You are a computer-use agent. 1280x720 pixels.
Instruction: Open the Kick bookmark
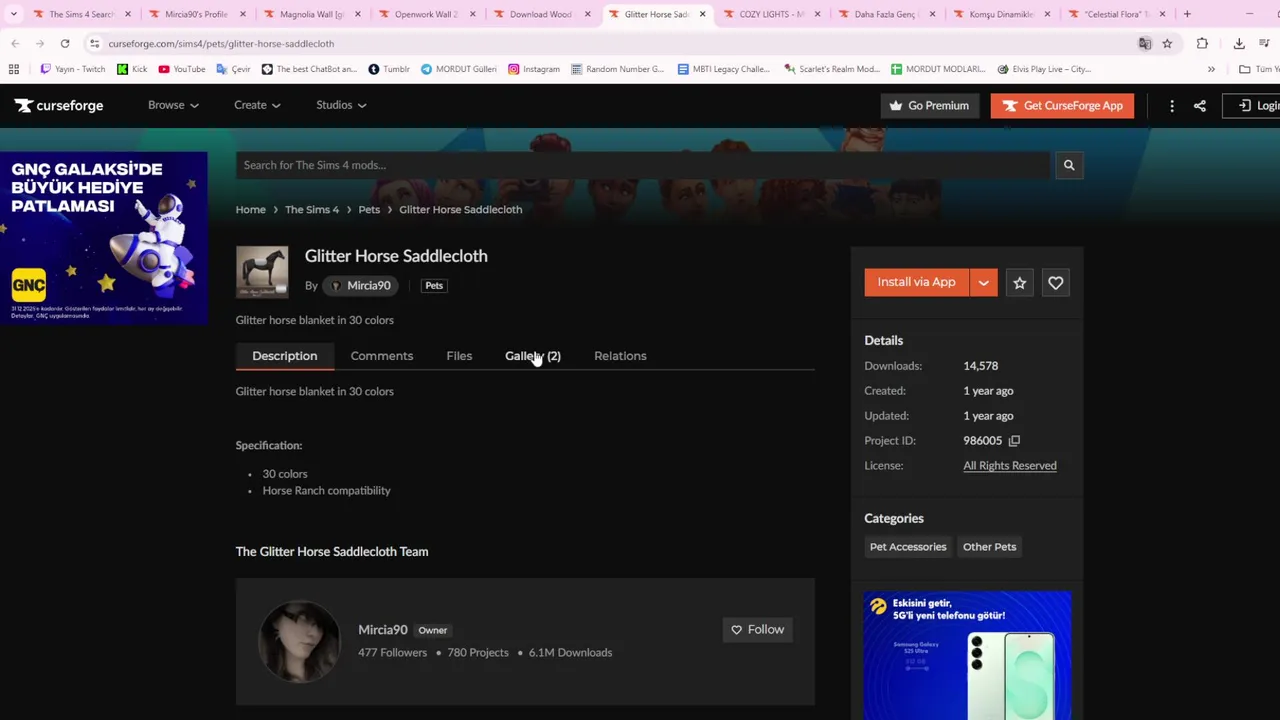pyautogui.click(x=131, y=69)
